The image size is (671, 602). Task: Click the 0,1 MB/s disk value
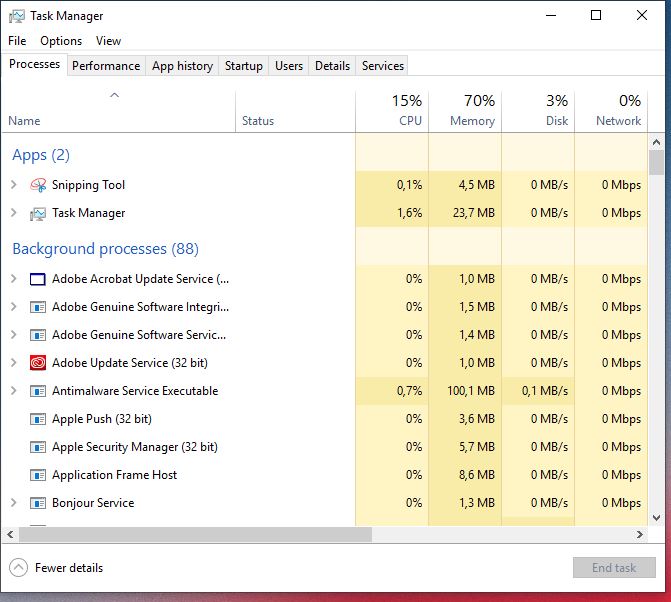click(545, 391)
